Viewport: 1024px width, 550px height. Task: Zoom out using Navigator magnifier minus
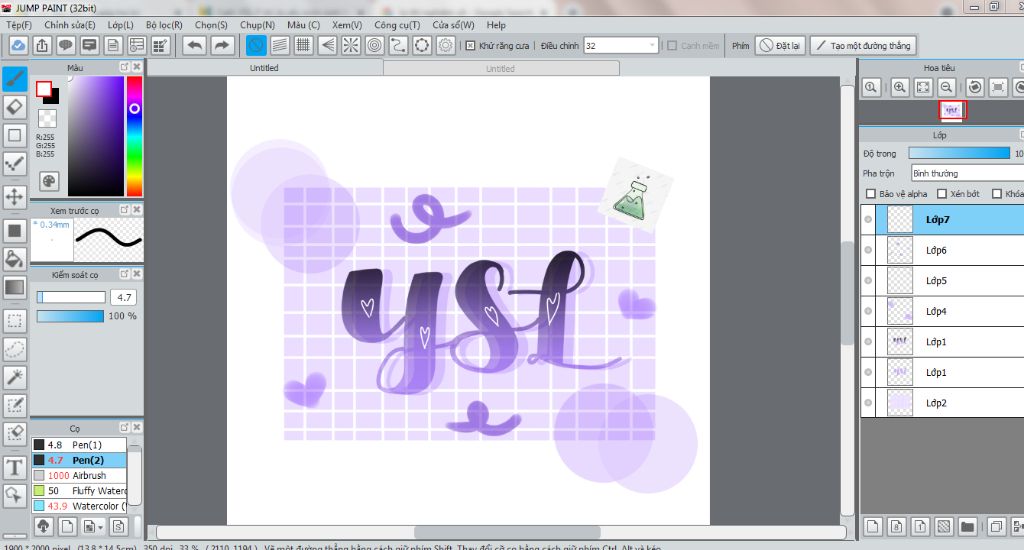(x=946, y=88)
